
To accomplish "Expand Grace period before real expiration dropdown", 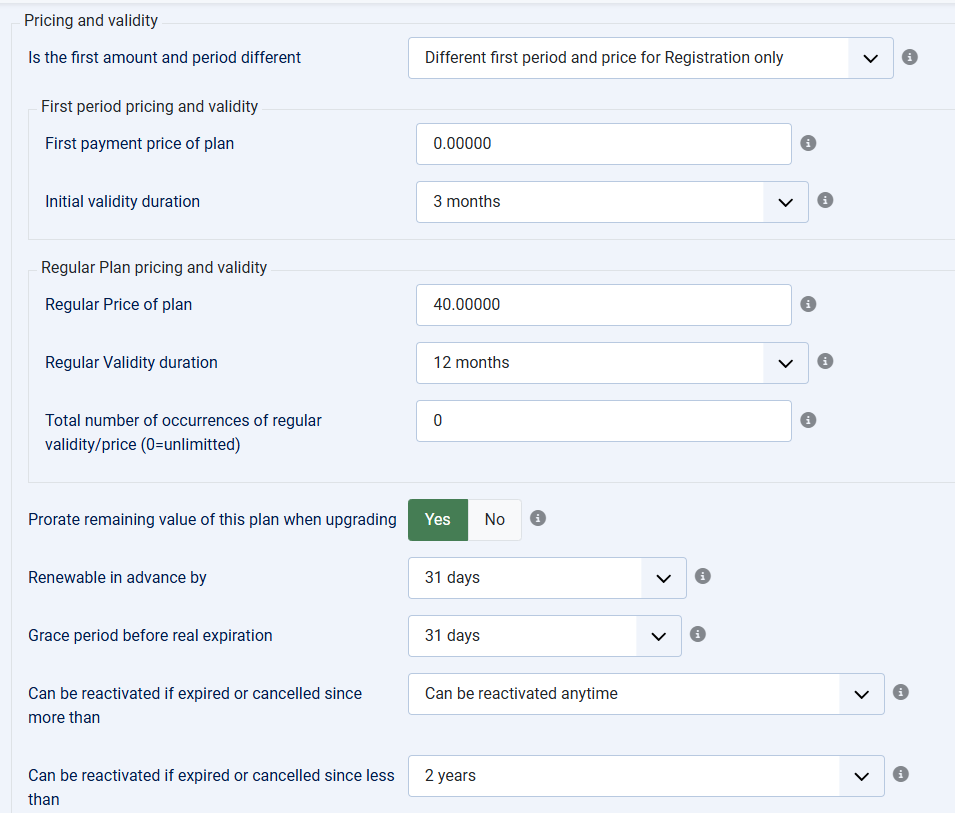I will [544, 636].
